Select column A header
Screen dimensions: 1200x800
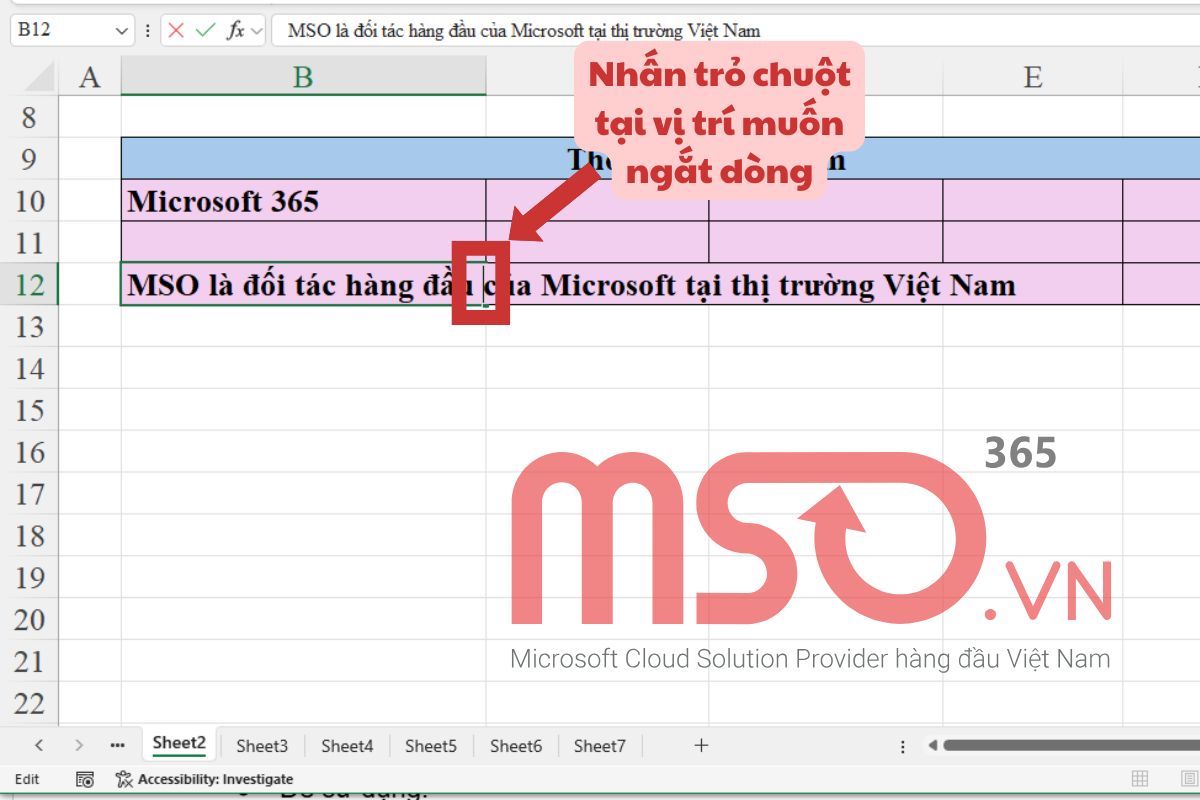90,76
